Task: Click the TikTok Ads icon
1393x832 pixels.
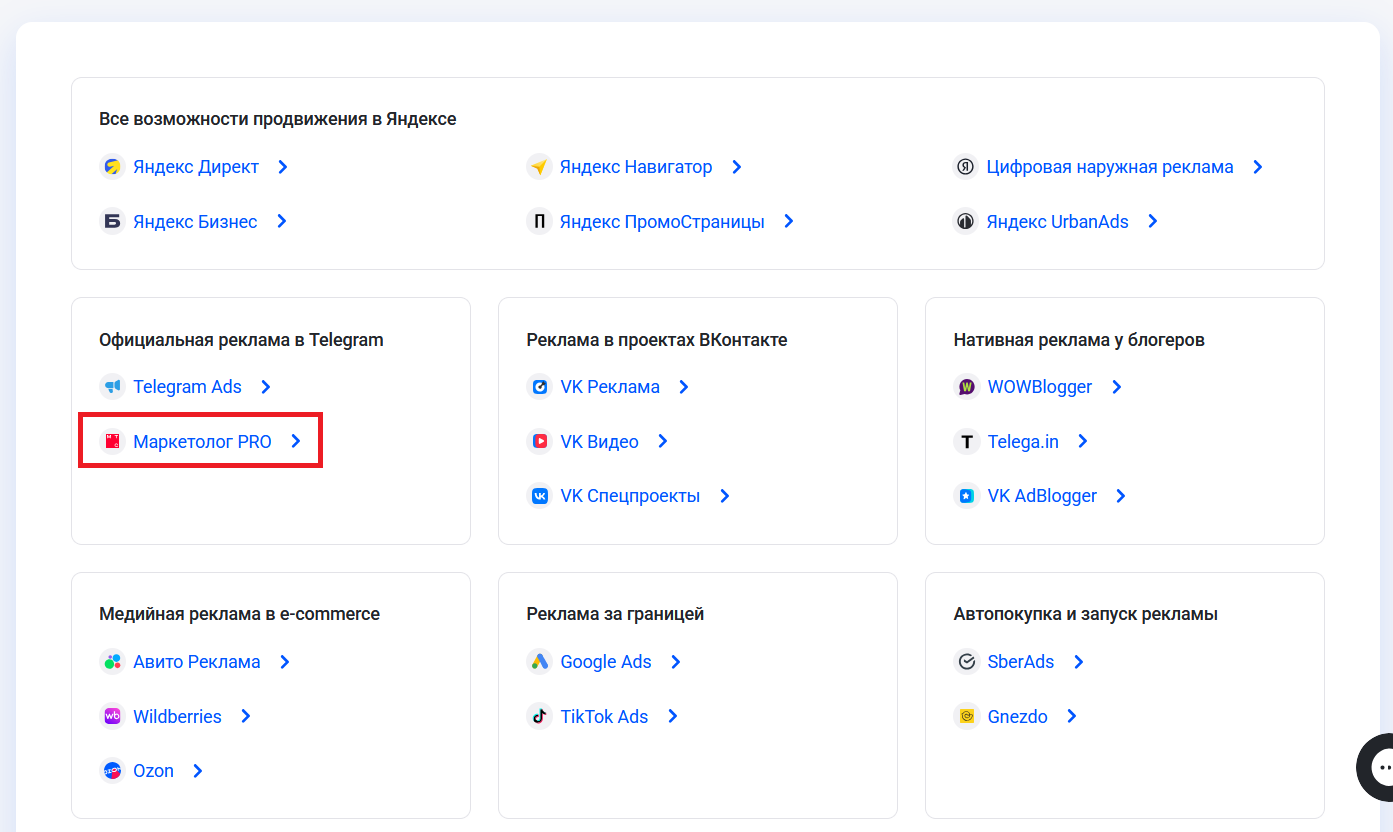Action: (x=539, y=716)
